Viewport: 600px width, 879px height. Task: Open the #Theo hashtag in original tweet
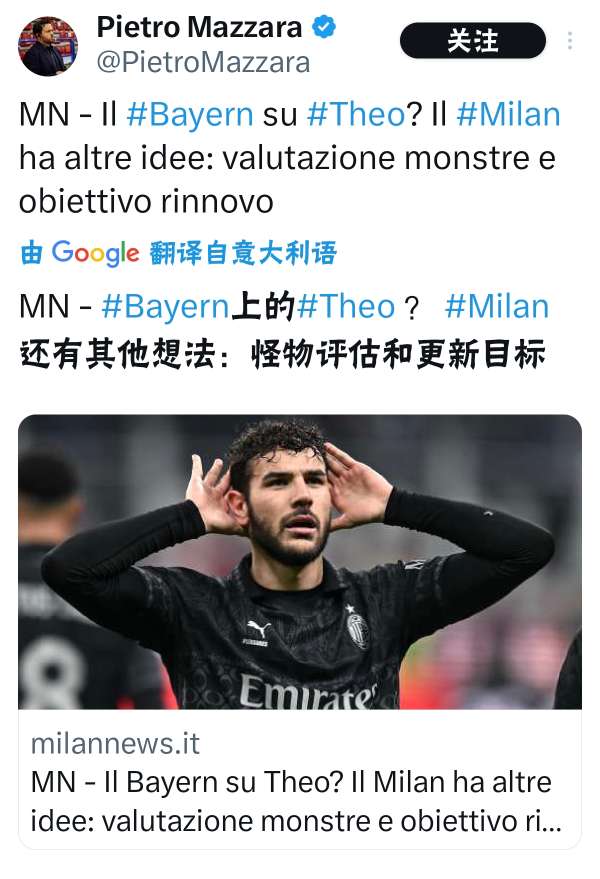coord(356,114)
